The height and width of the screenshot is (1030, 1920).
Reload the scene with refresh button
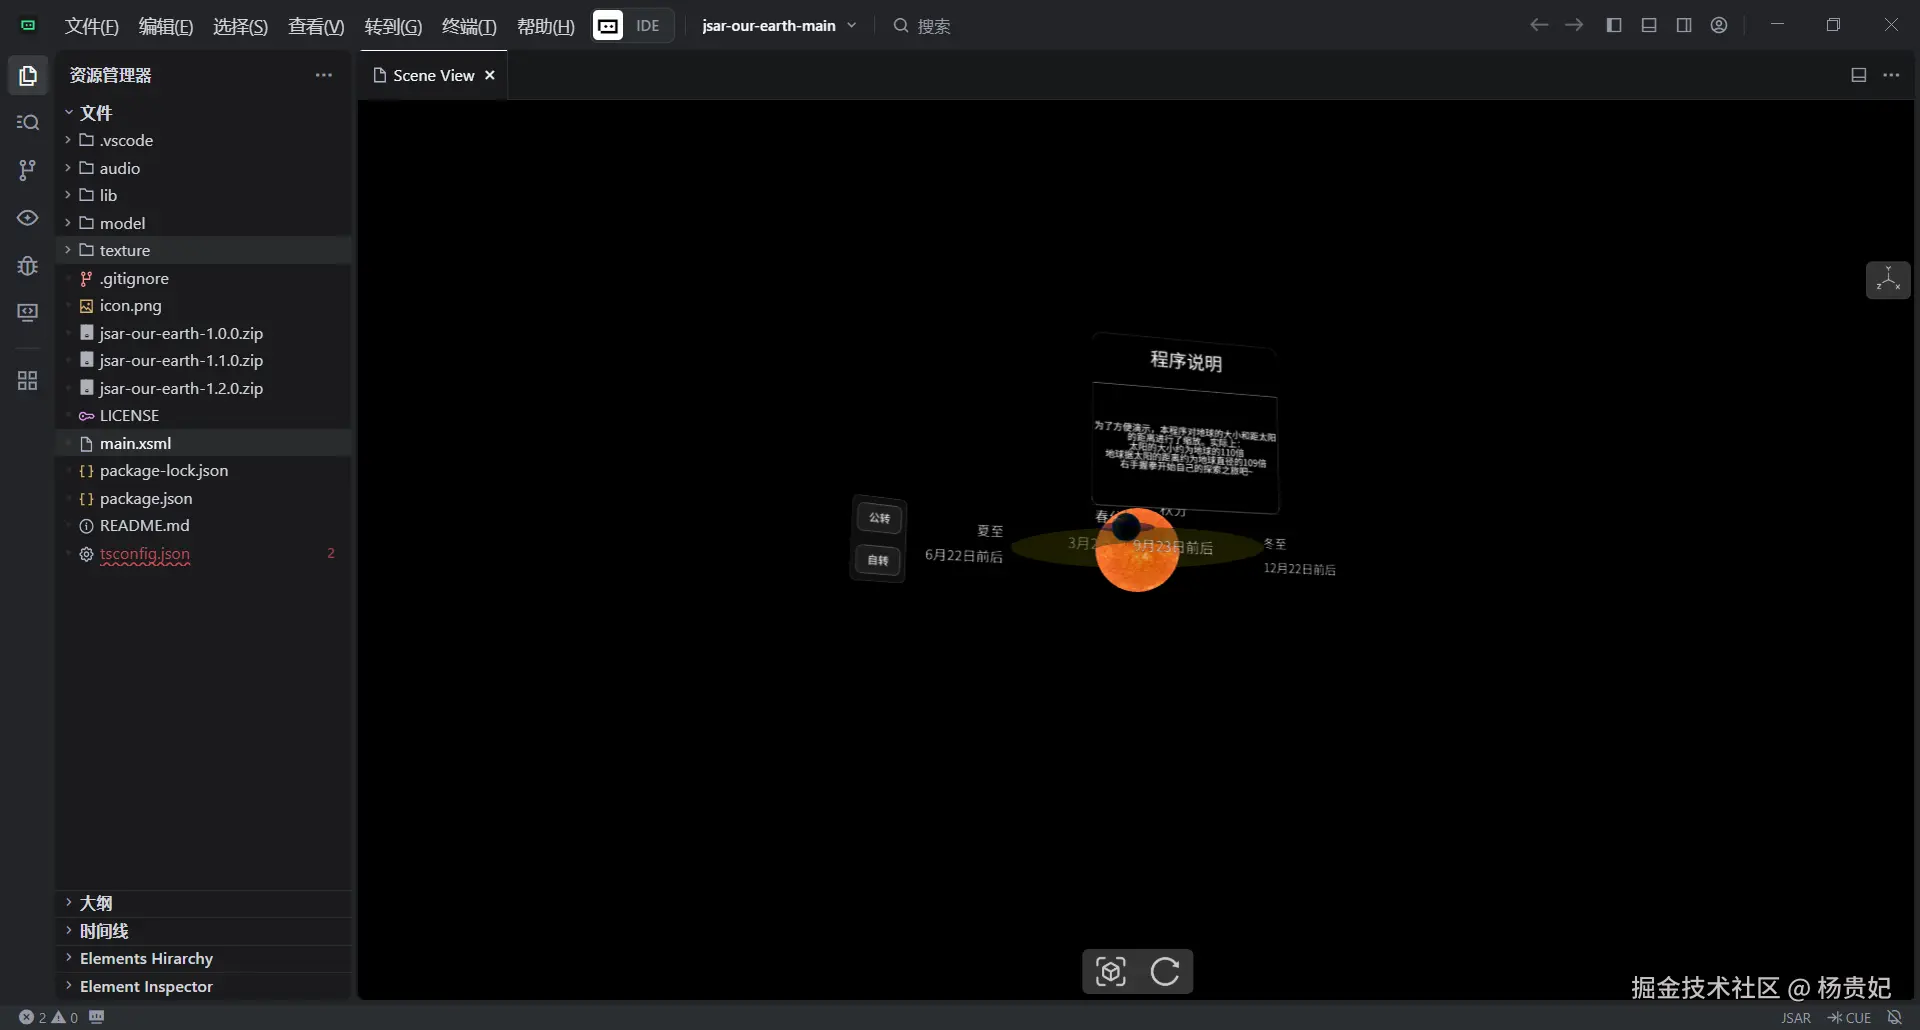(1165, 971)
